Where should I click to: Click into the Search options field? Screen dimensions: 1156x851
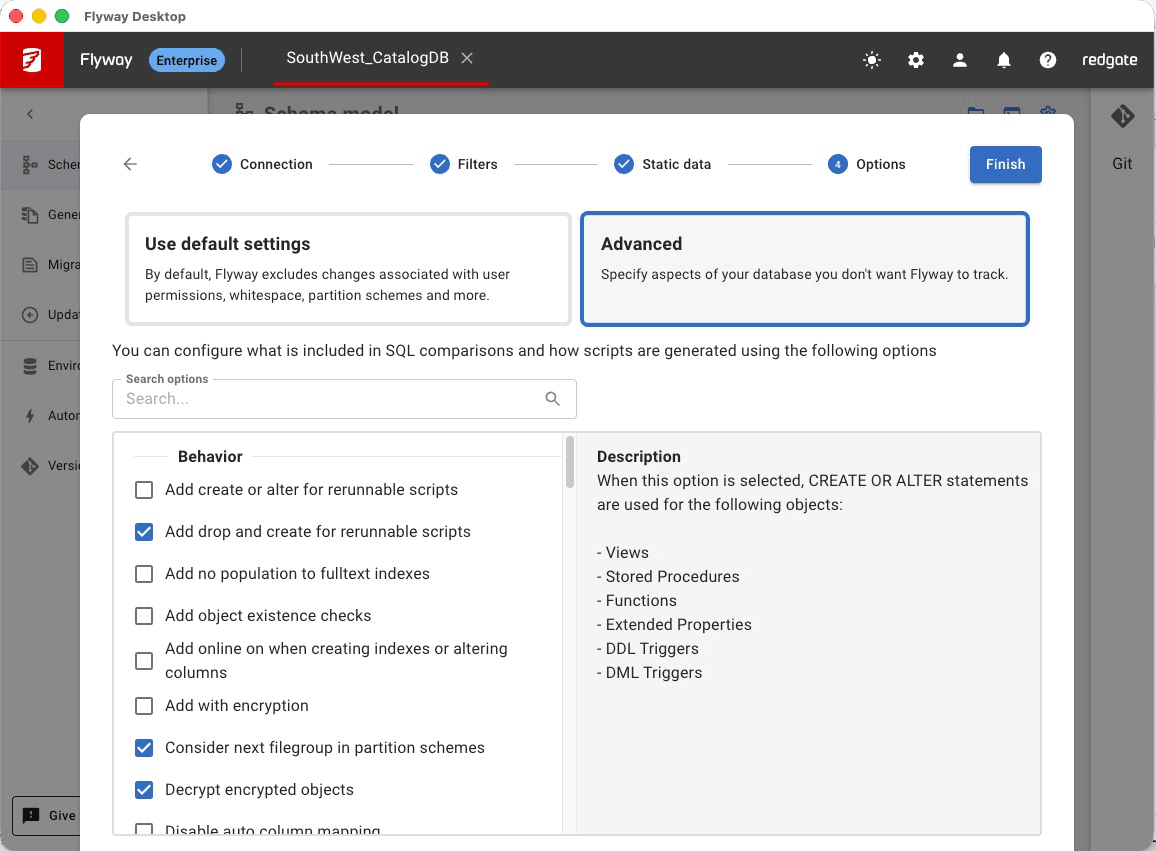(x=344, y=399)
